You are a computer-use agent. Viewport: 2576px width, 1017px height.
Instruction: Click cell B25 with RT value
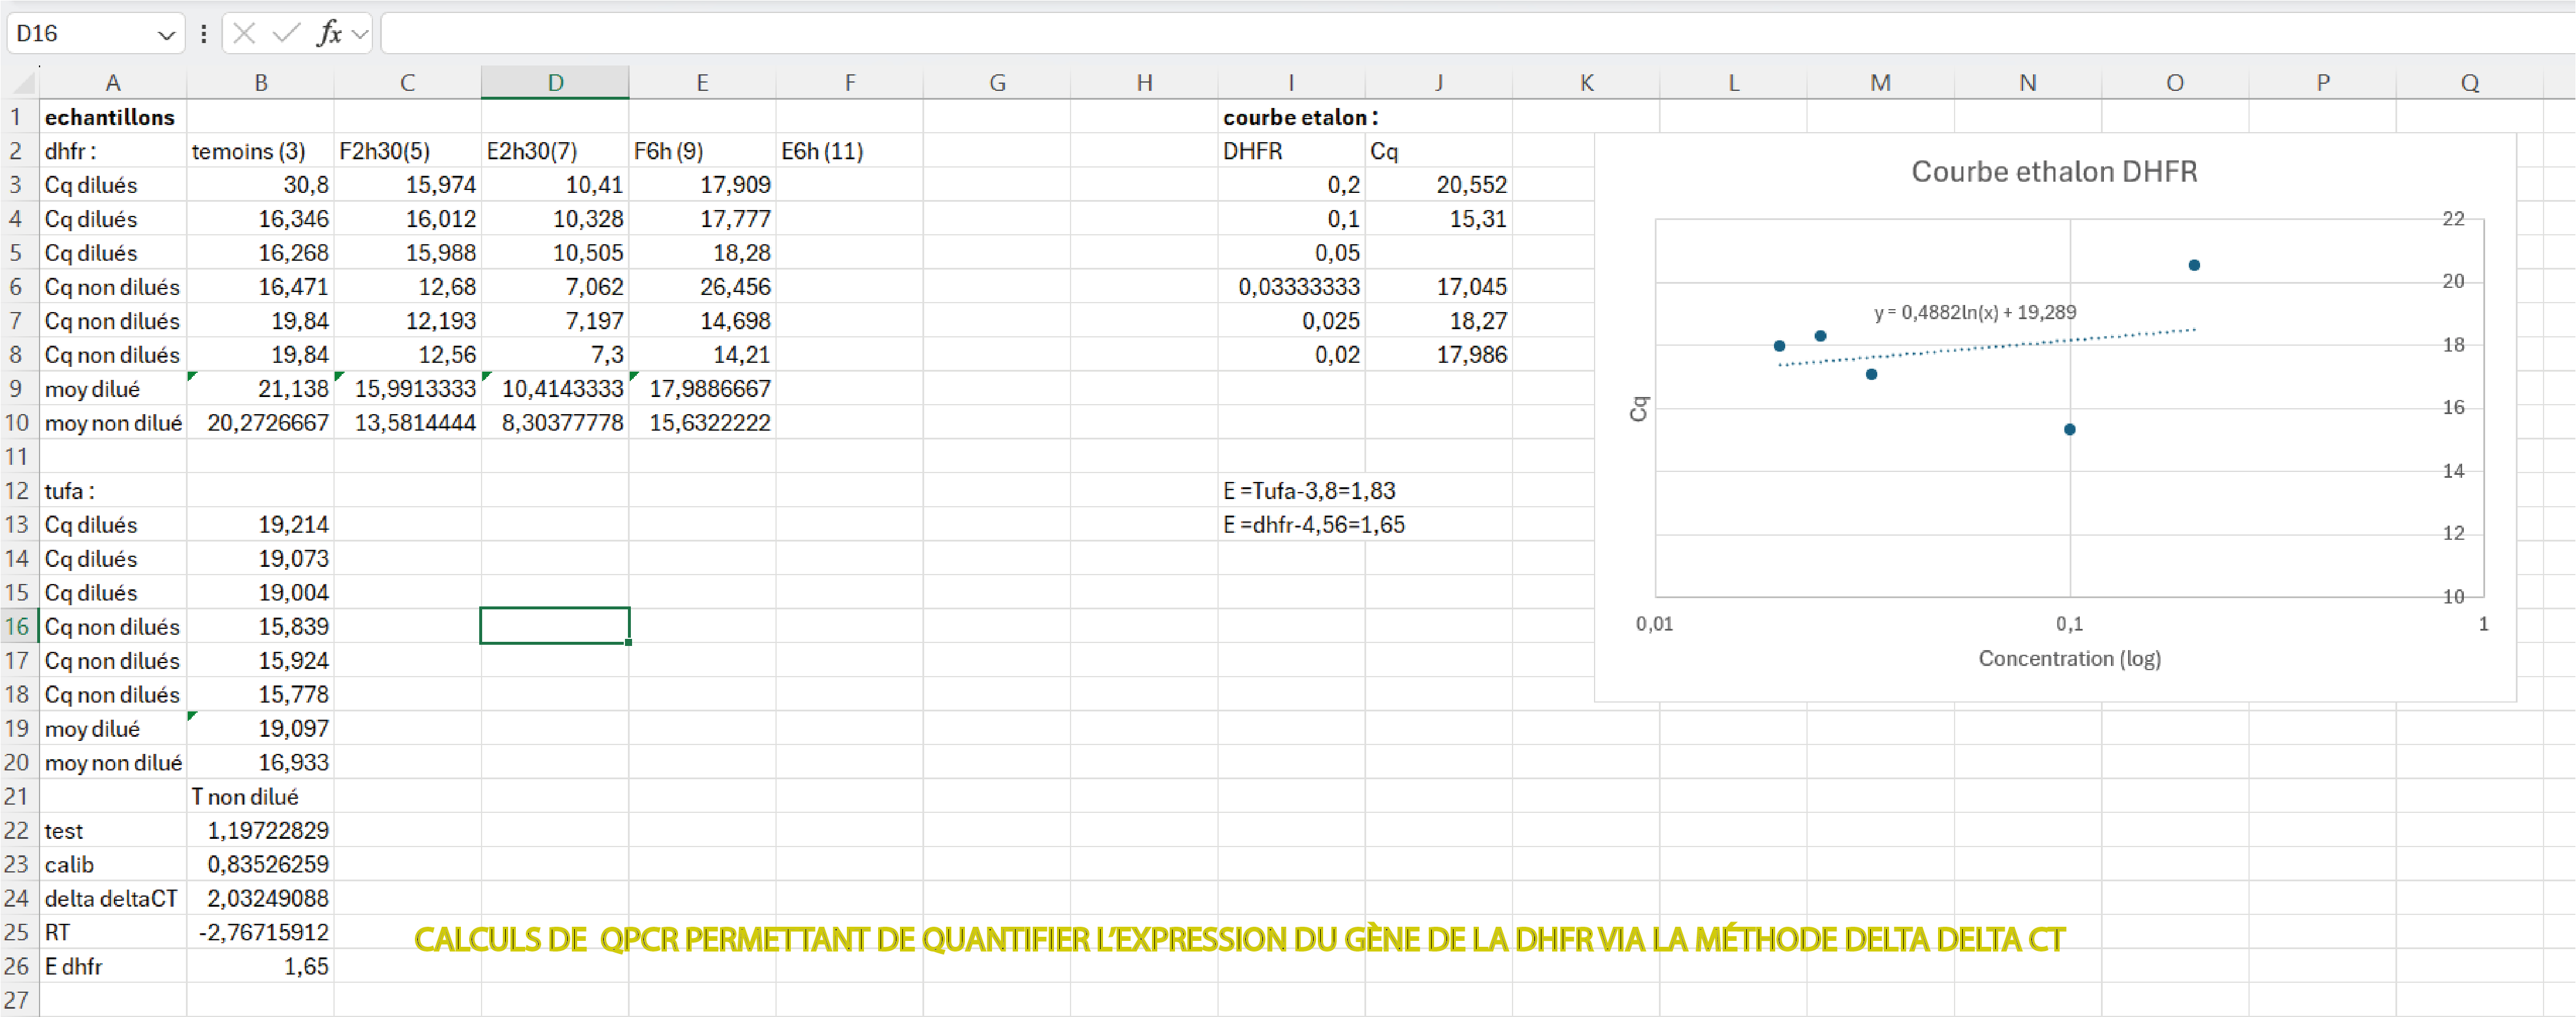261,932
